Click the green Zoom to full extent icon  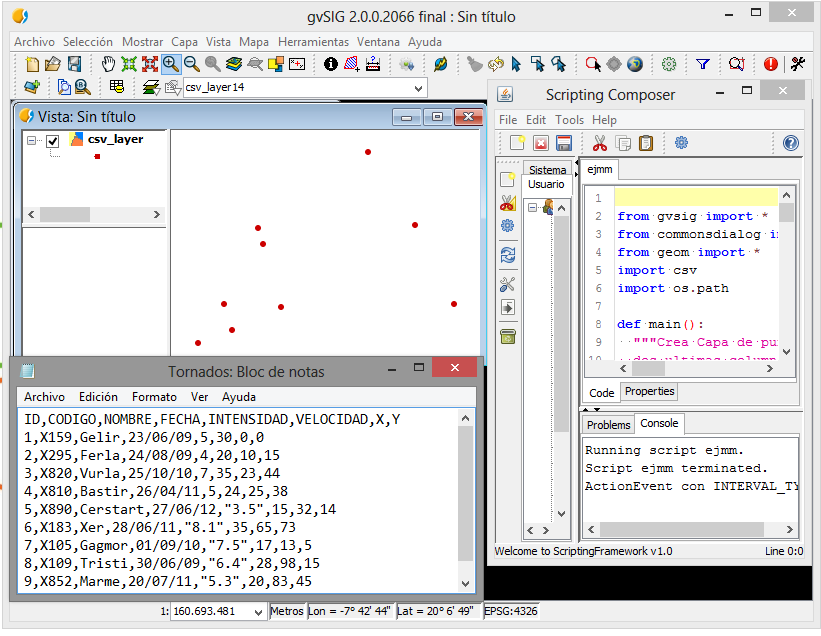point(129,64)
